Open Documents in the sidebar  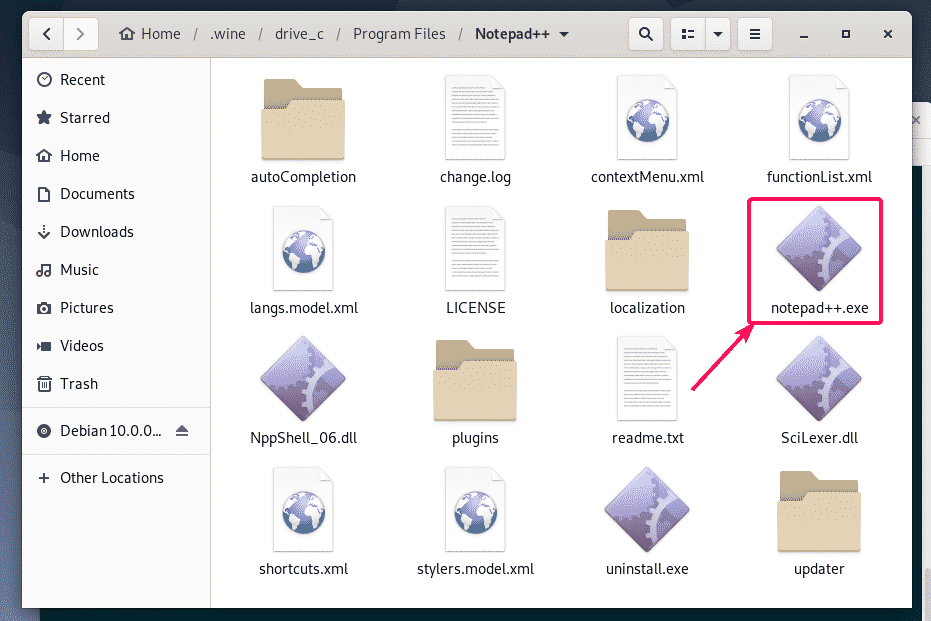point(116,194)
